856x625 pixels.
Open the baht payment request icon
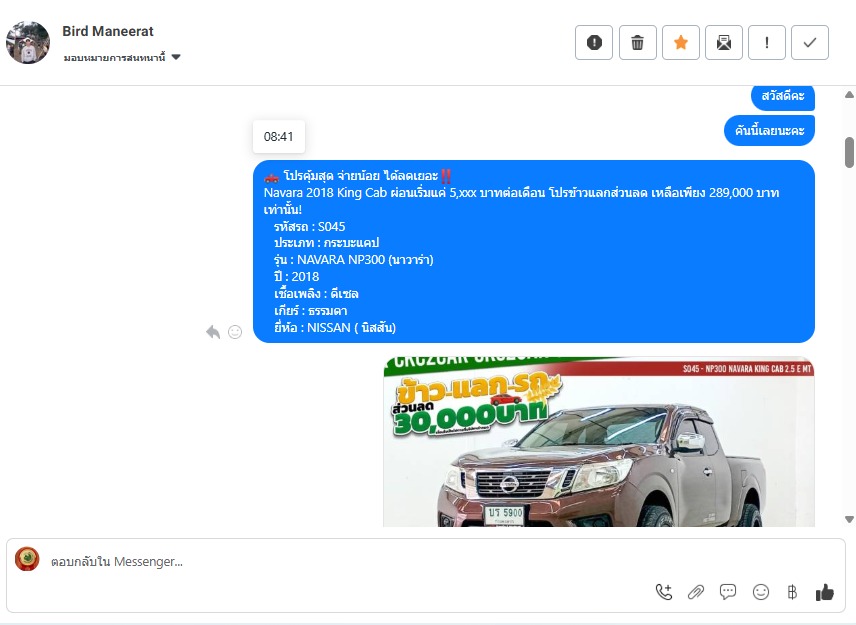(x=792, y=592)
